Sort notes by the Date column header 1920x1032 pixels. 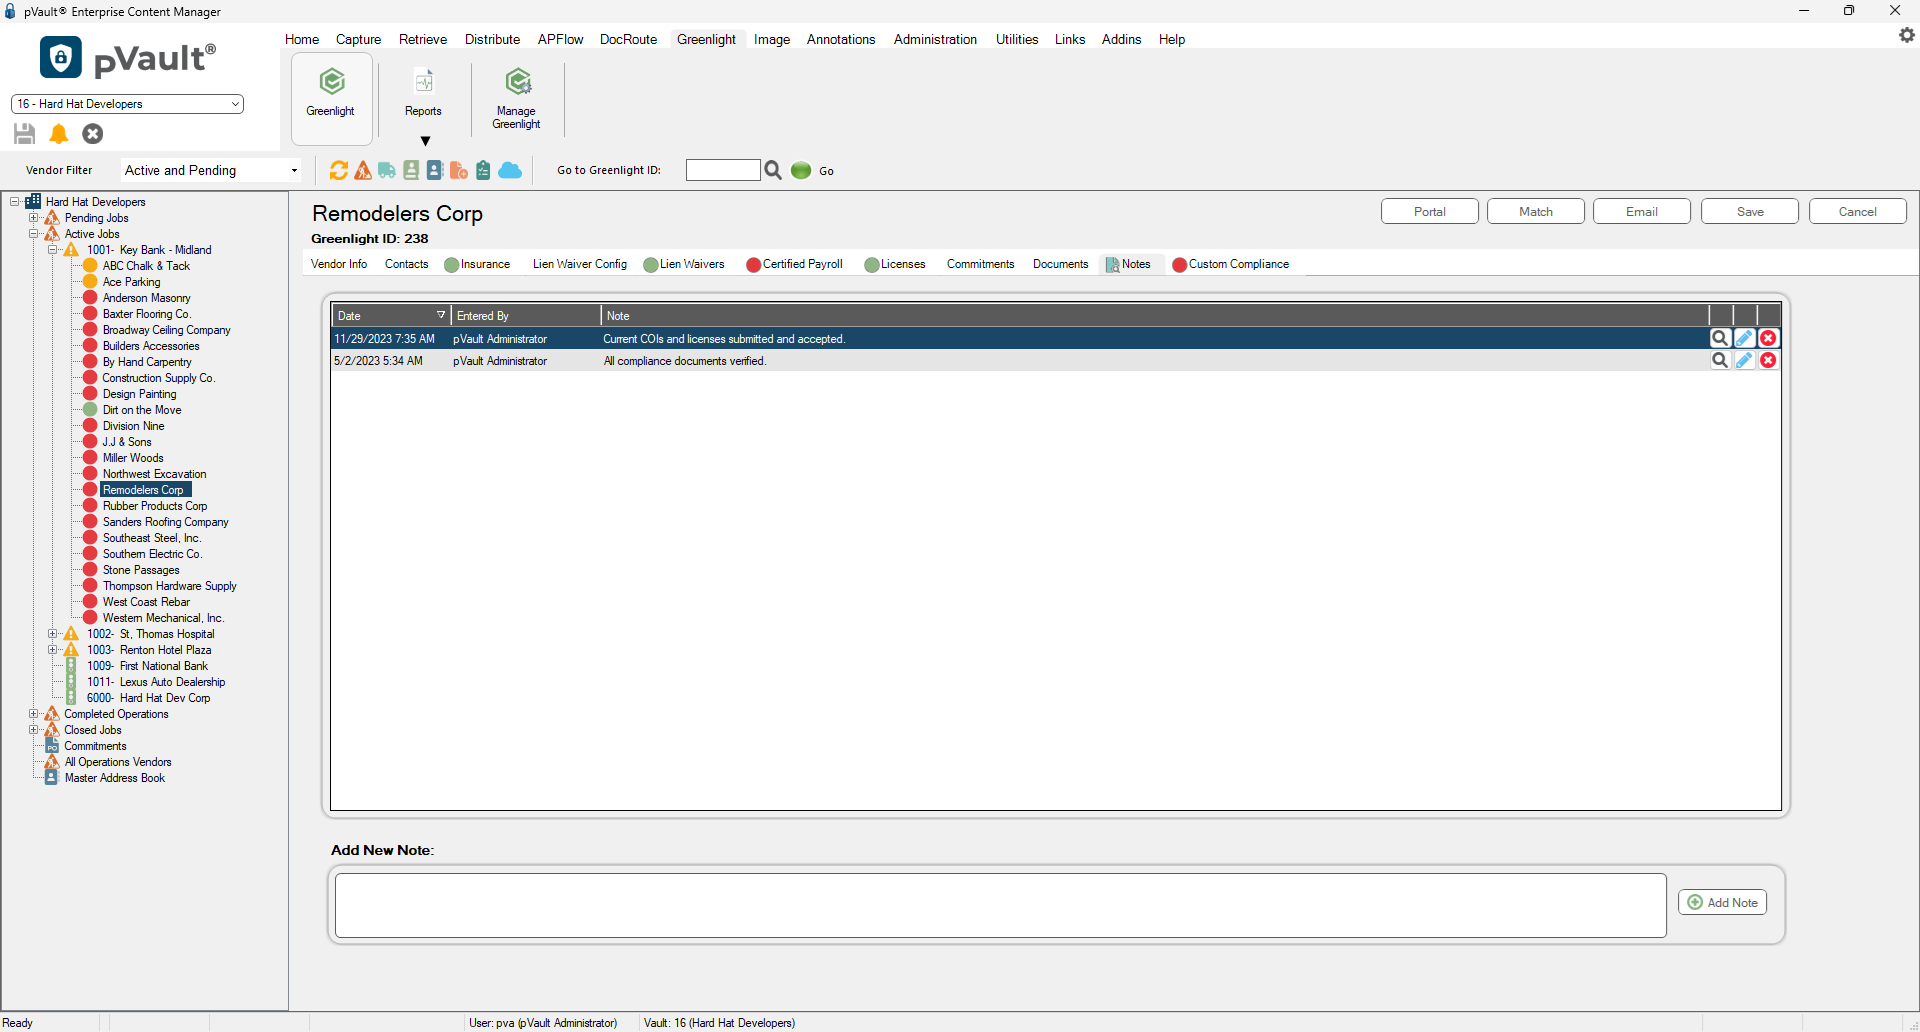(x=391, y=316)
